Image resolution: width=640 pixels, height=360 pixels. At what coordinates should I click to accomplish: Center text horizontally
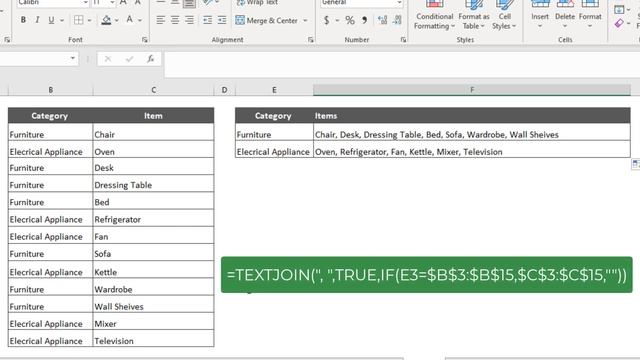tap(175, 20)
